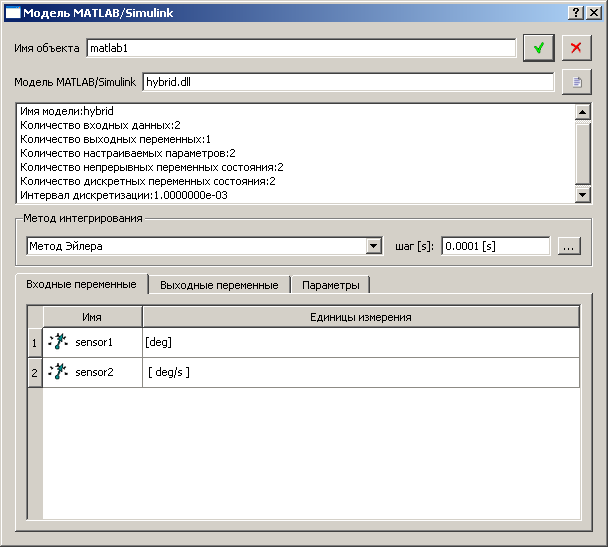The image size is (608, 547).
Task: Open the step settings with the ellipsis button
Action: [x=569, y=246]
